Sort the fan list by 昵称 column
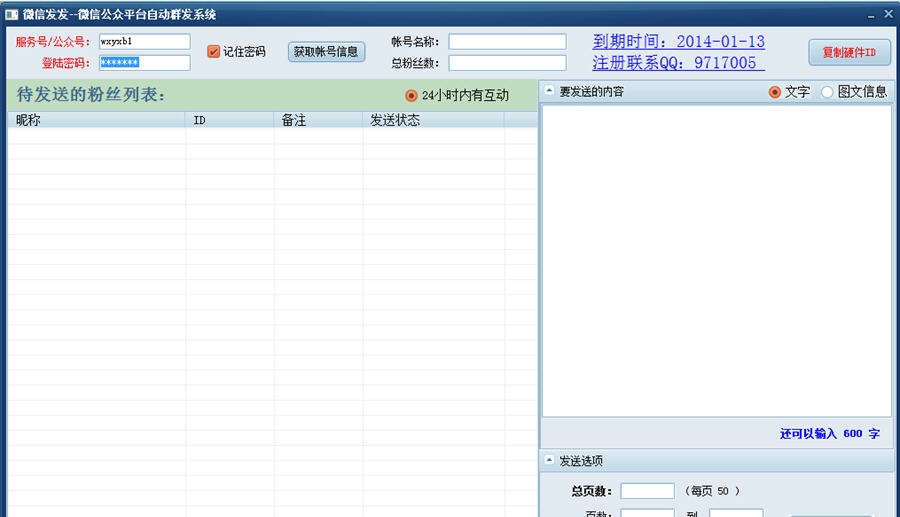 click(96, 120)
